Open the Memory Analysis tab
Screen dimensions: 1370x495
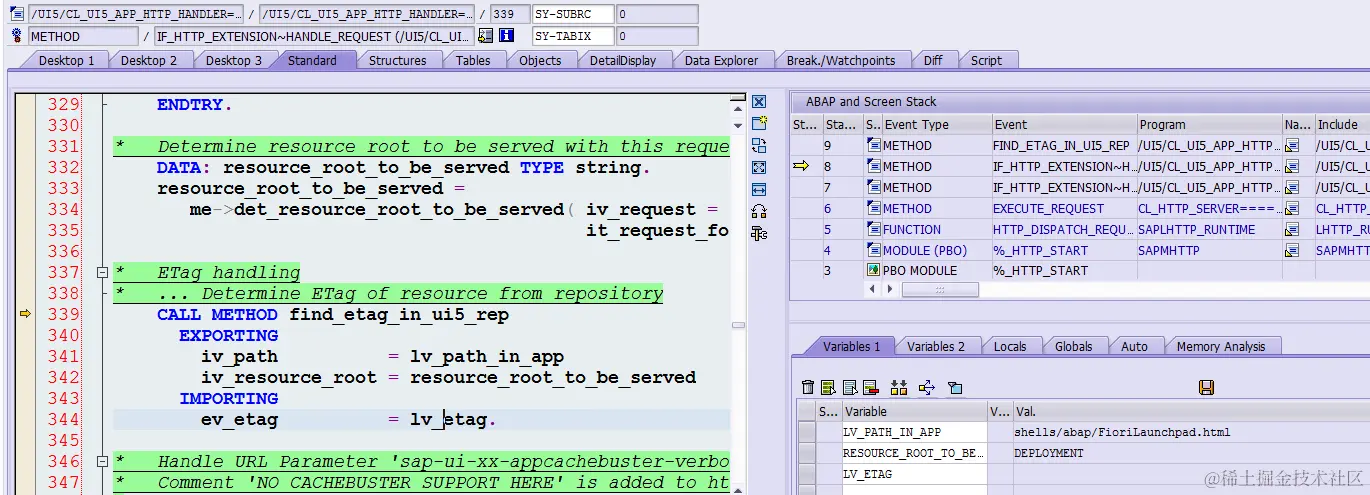[x=1221, y=346]
